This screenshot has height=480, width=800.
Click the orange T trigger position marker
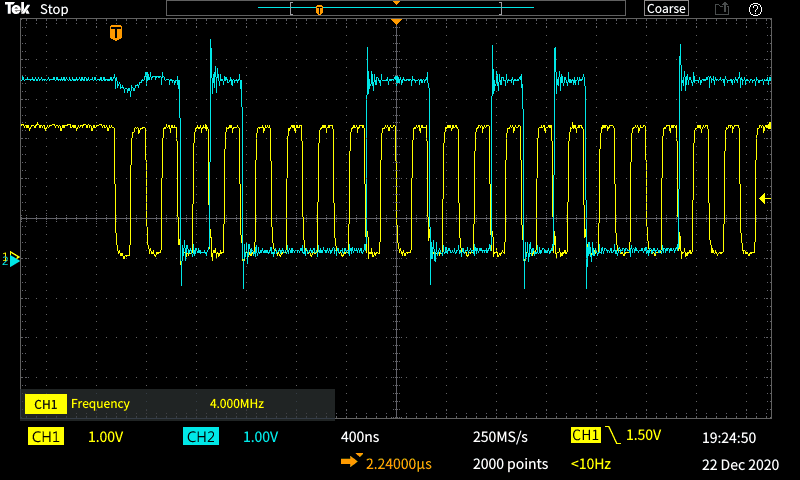[117, 33]
